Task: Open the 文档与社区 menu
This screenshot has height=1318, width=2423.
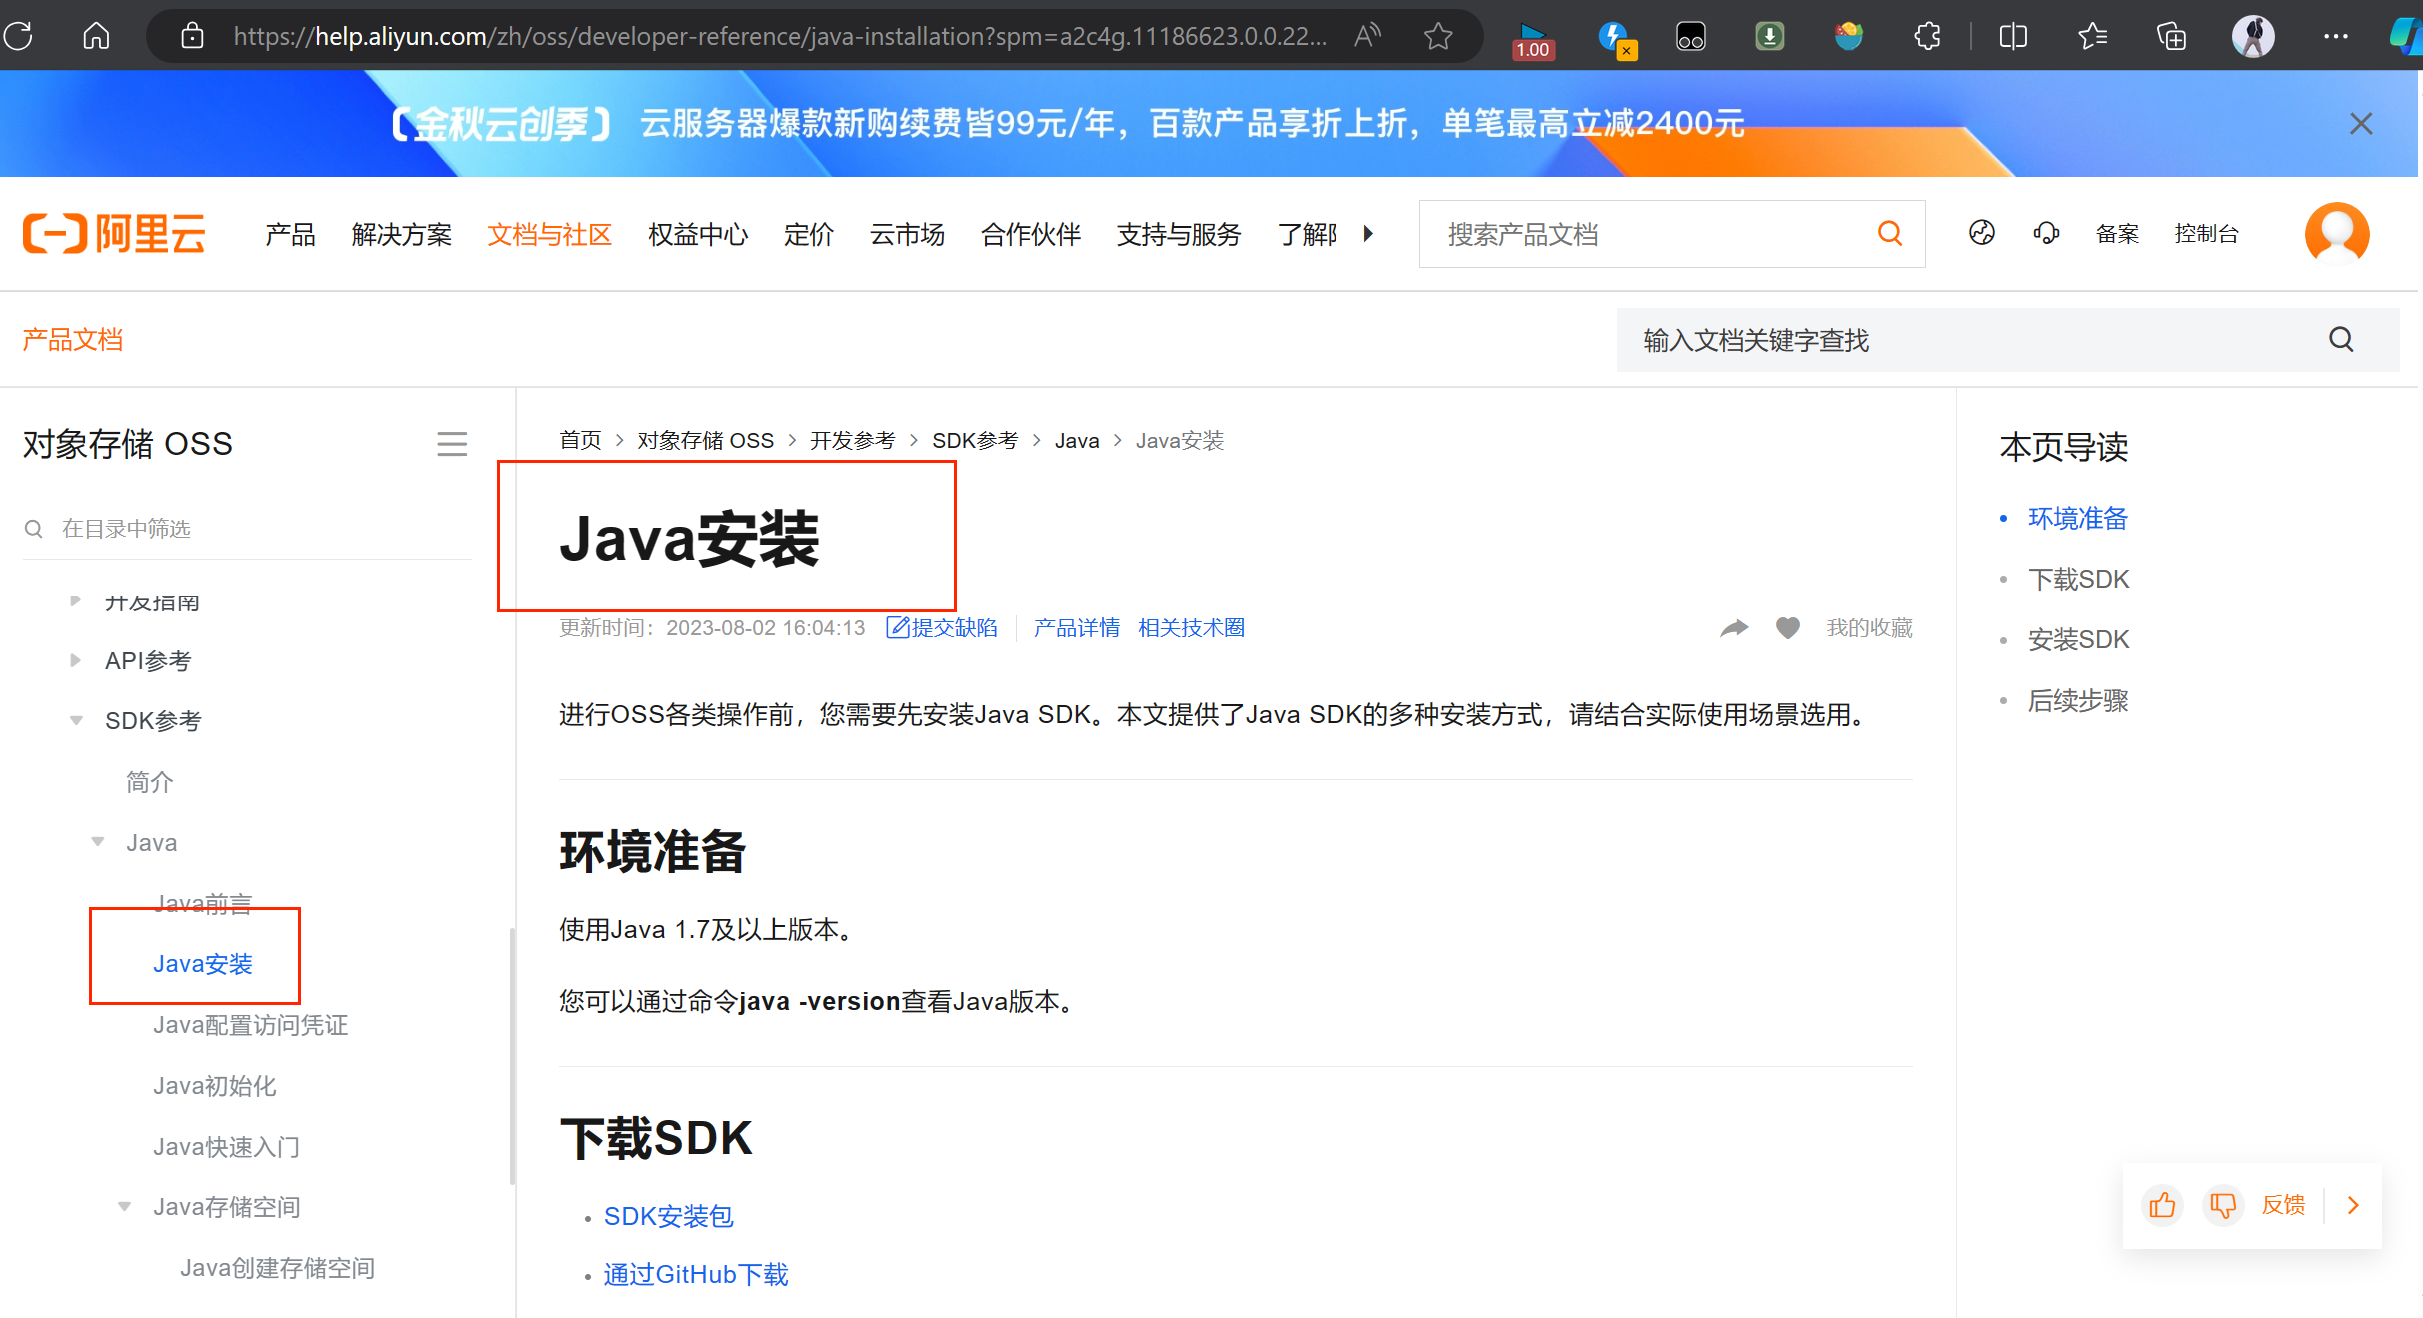Action: pos(549,235)
